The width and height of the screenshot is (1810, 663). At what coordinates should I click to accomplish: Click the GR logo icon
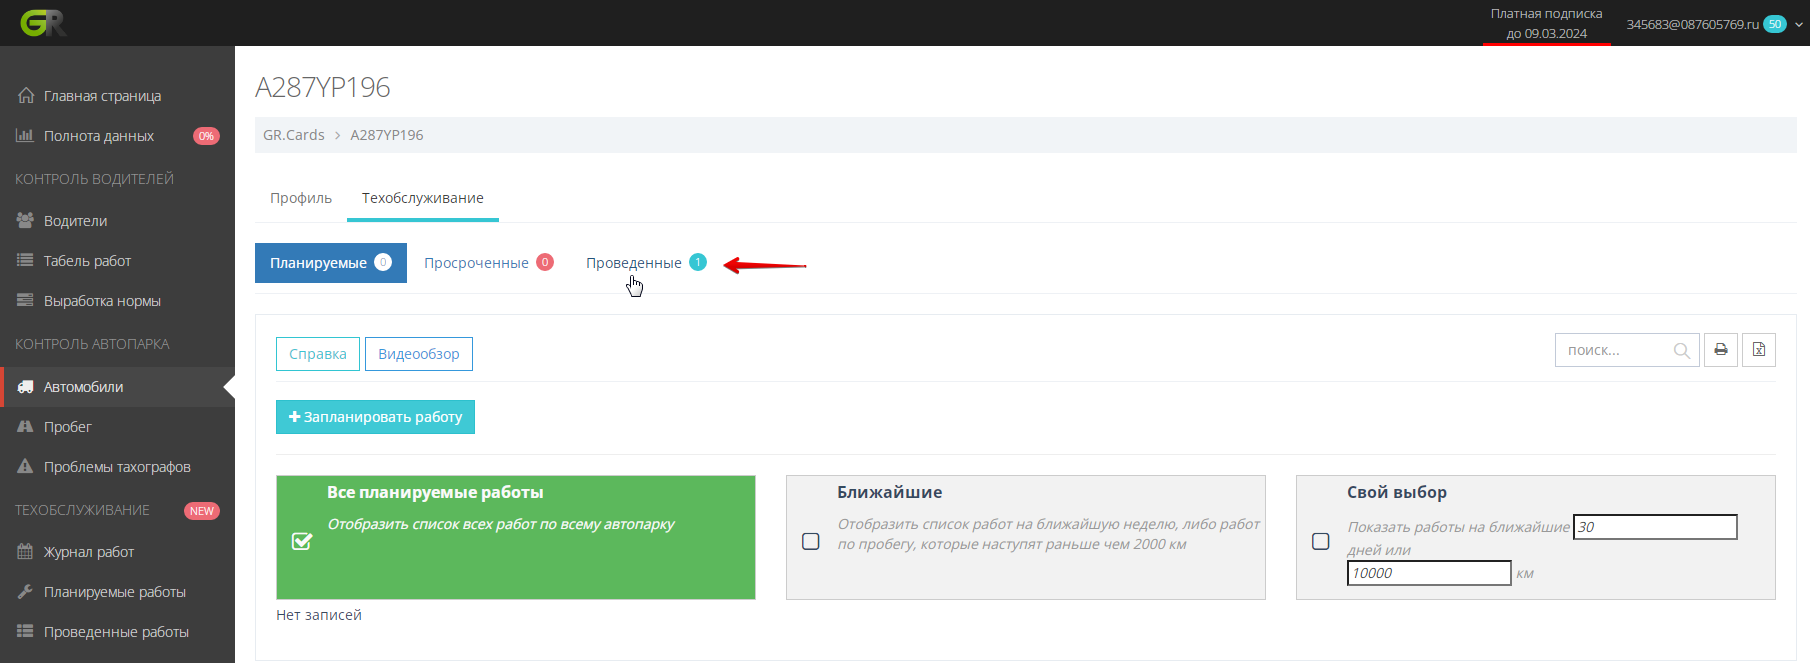(x=43, y=23)
